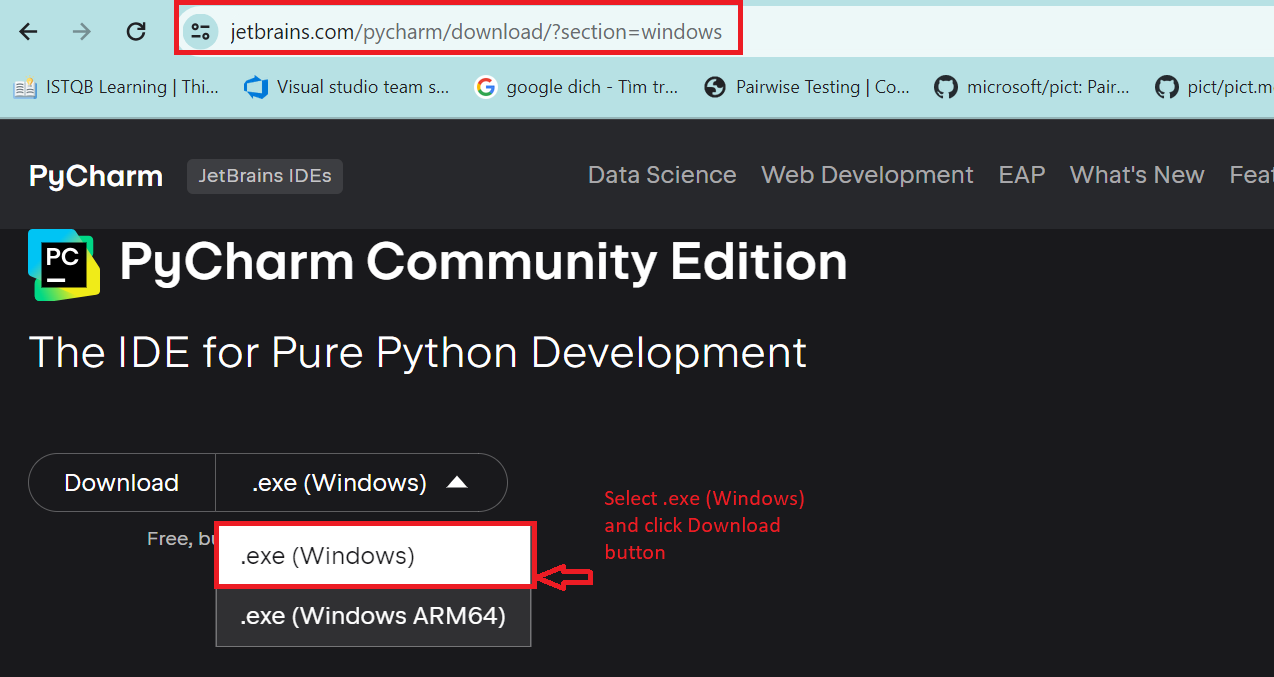The width and height of the screenshot is (1274, 677).
Task: Collapse the installer format dropdown
Action: (360, 482)
